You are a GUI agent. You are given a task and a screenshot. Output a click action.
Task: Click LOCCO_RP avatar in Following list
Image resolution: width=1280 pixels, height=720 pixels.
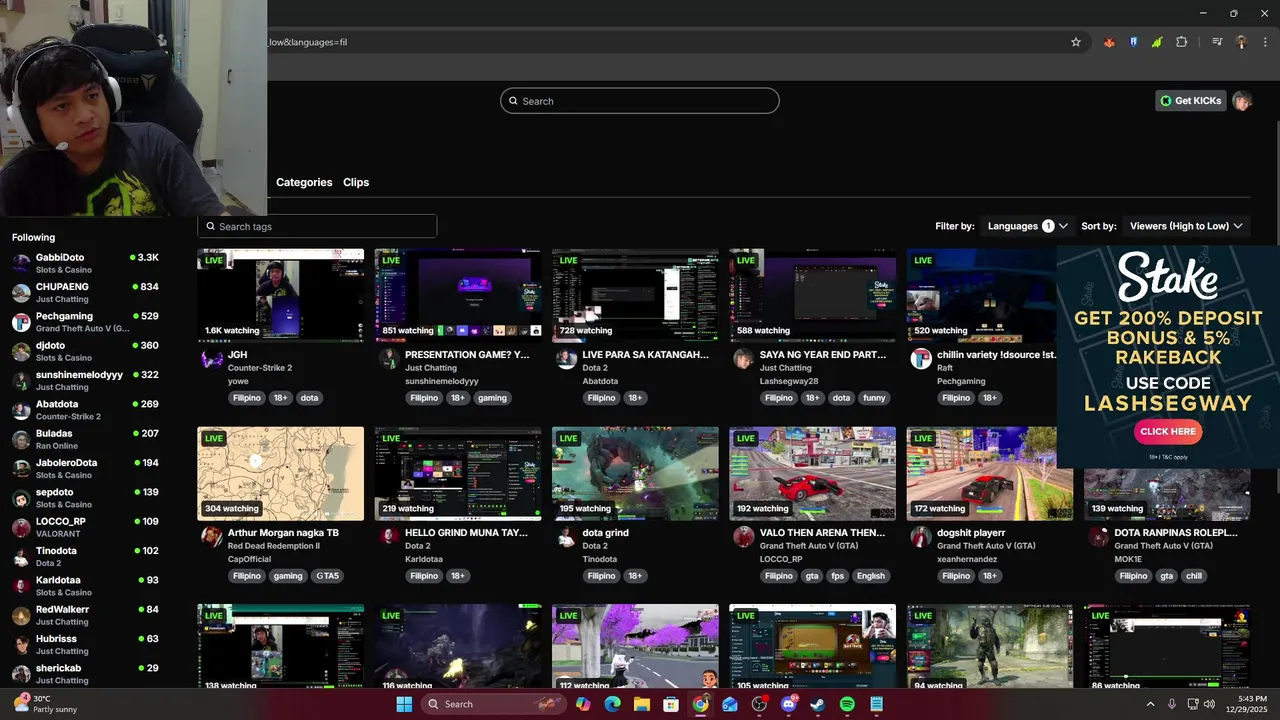pos(21,527)
